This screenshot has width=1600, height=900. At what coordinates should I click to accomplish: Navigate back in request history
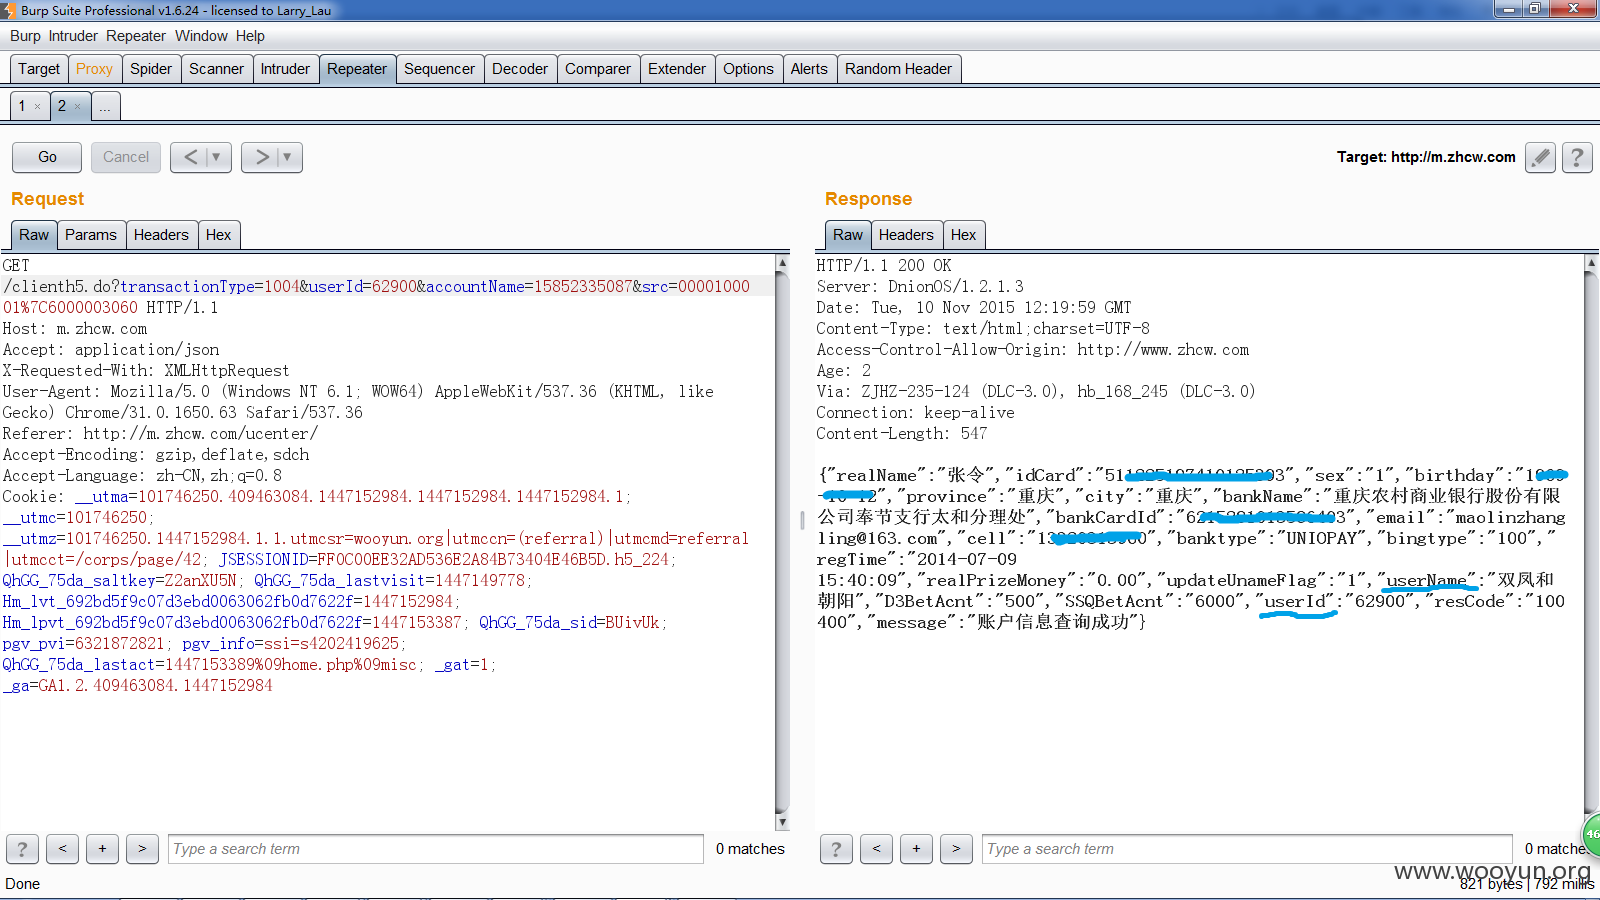tap(190, 157)
